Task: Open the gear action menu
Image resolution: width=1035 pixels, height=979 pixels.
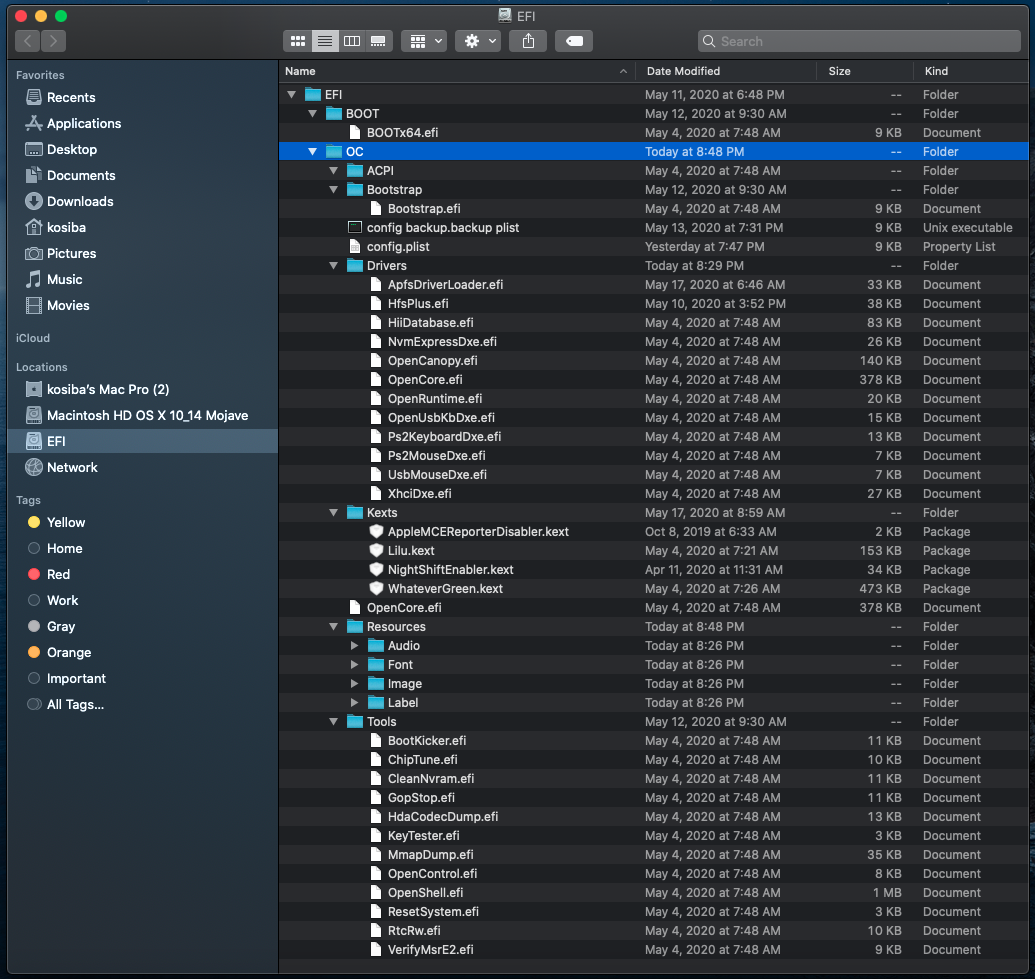Action: 478,41
